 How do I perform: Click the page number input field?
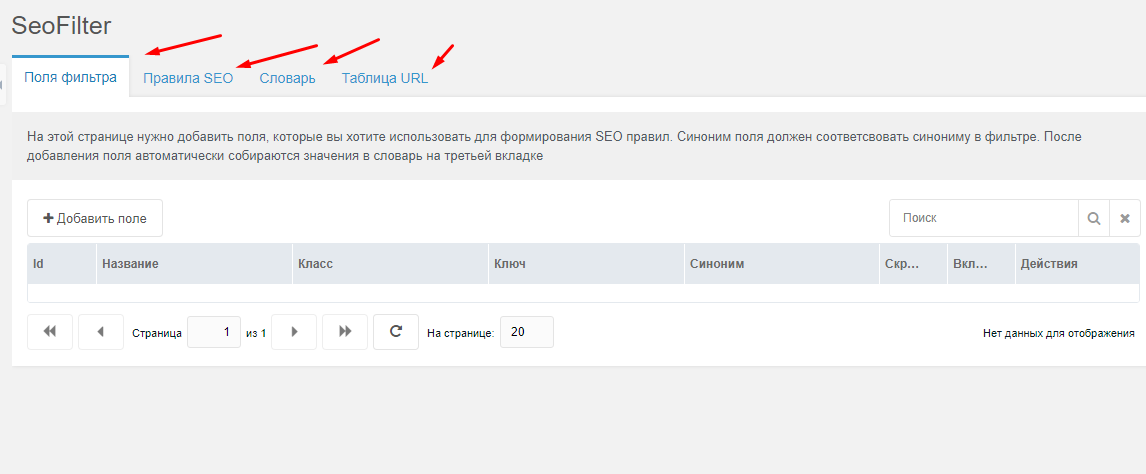[214, 332]
